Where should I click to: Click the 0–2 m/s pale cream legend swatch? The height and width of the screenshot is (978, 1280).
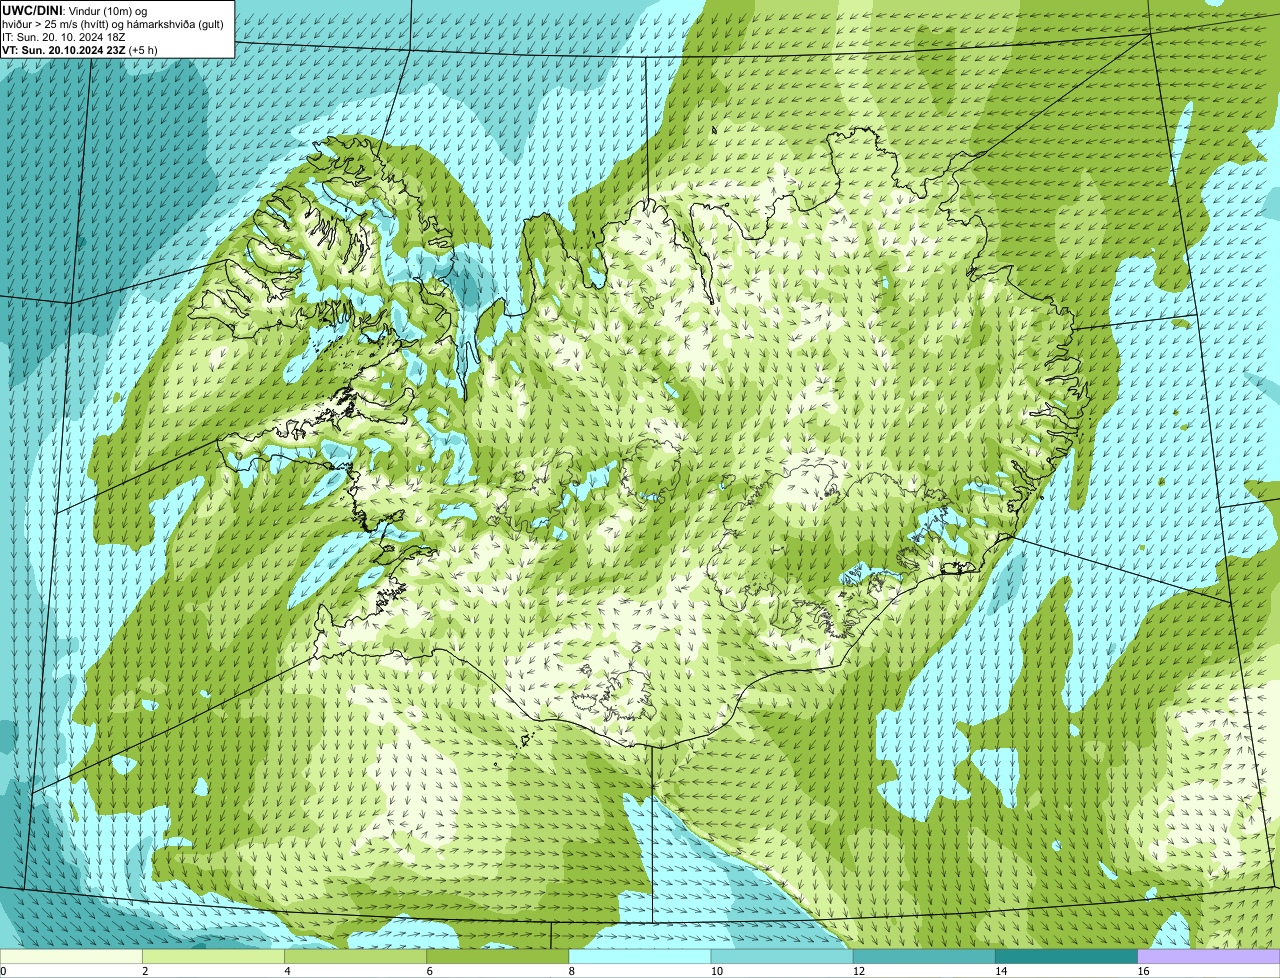72,956
